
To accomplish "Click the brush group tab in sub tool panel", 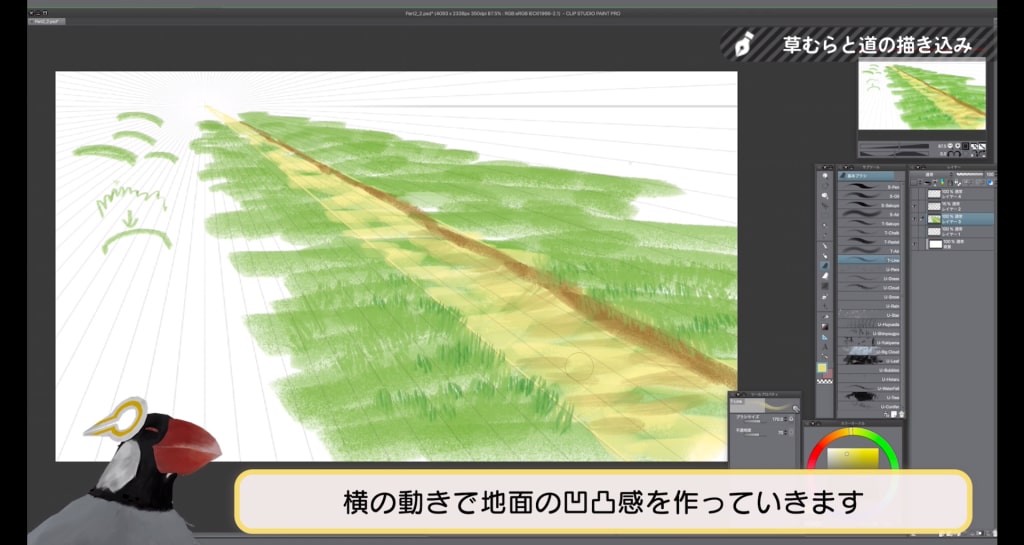I will [860, 174].
